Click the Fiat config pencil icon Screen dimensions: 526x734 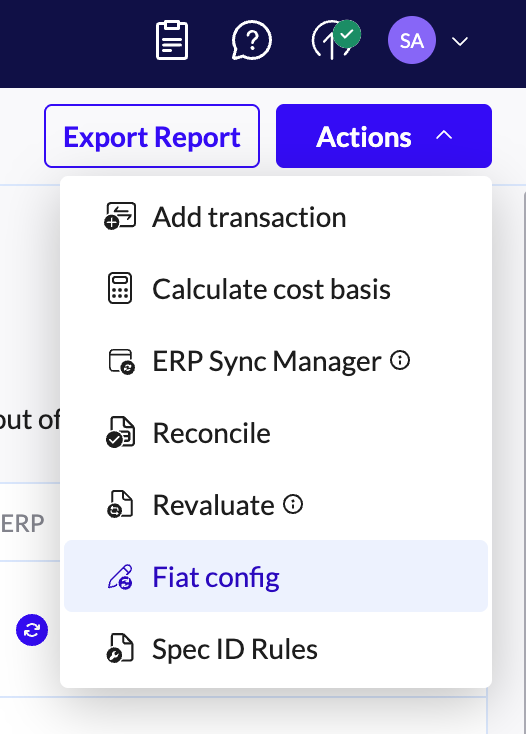(x=120, y=577)
